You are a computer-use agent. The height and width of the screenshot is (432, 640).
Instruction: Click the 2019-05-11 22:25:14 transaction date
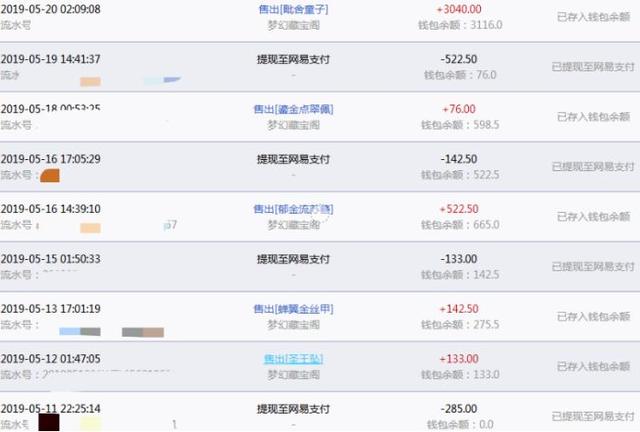click(51, 409)
